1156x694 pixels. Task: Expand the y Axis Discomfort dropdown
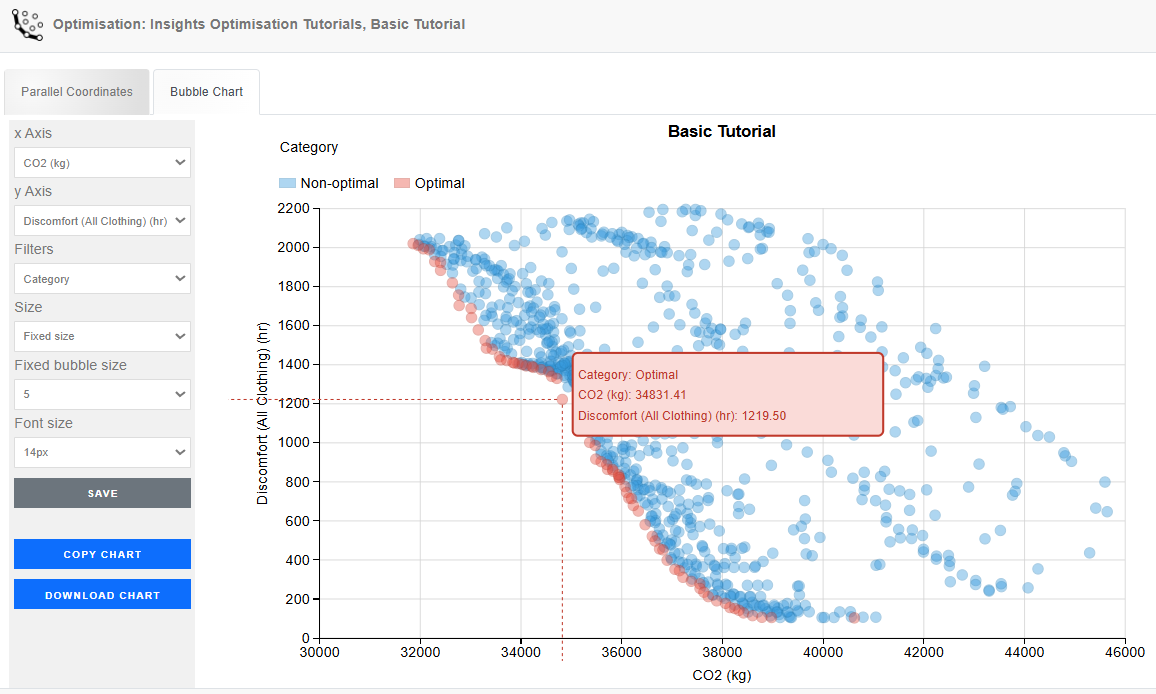click(102, 221)
